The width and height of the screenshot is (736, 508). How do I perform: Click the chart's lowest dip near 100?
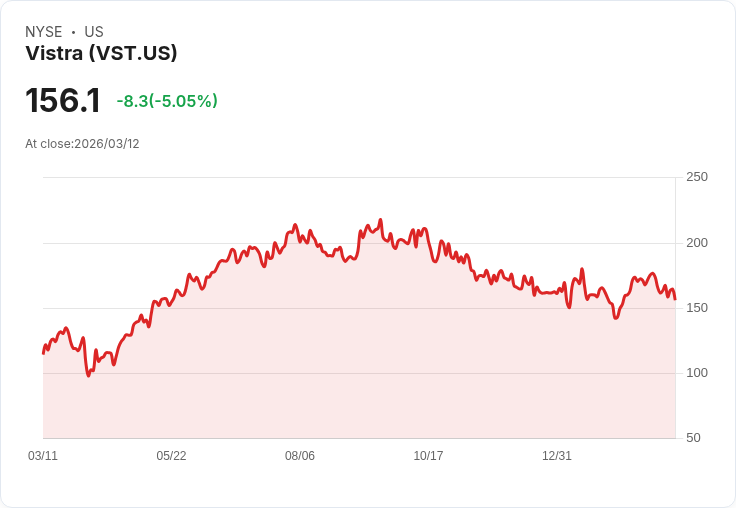pos(89,376)
